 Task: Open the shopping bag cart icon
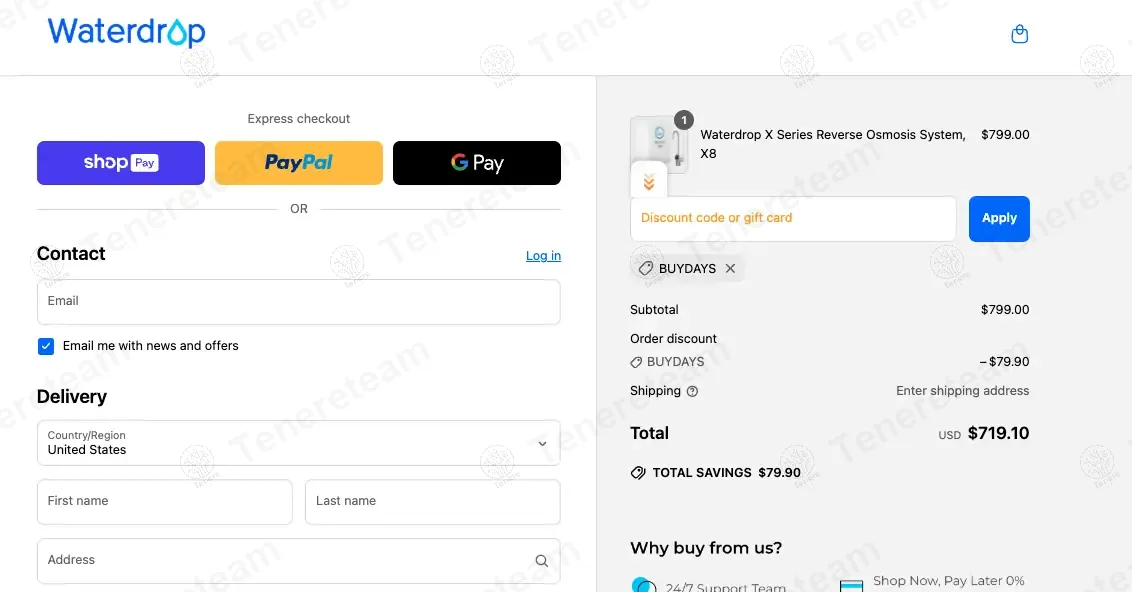pos(1019,34)
